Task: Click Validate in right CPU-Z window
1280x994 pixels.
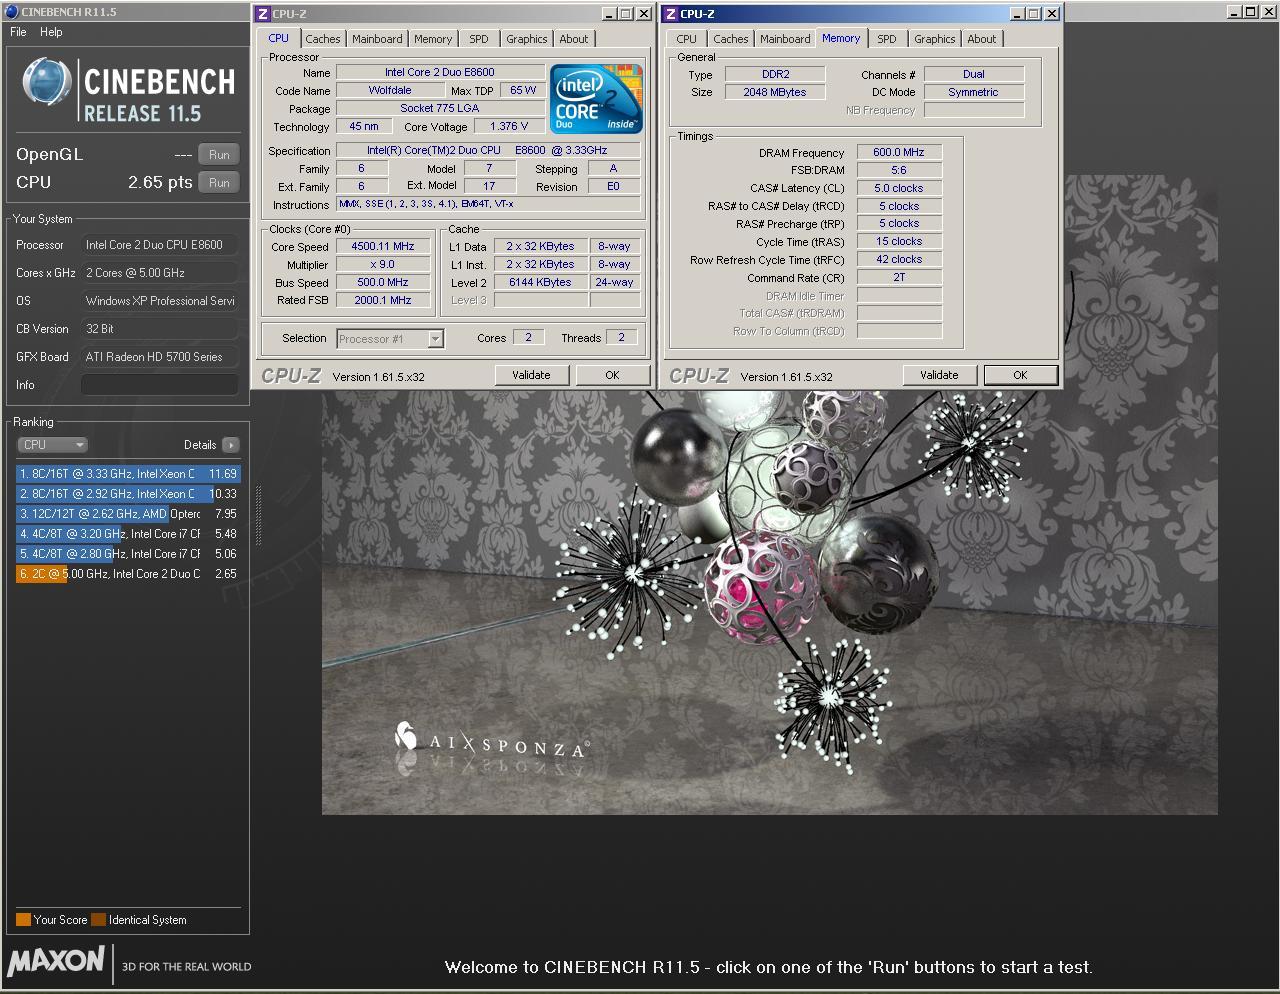Action: tap(939, 375)
